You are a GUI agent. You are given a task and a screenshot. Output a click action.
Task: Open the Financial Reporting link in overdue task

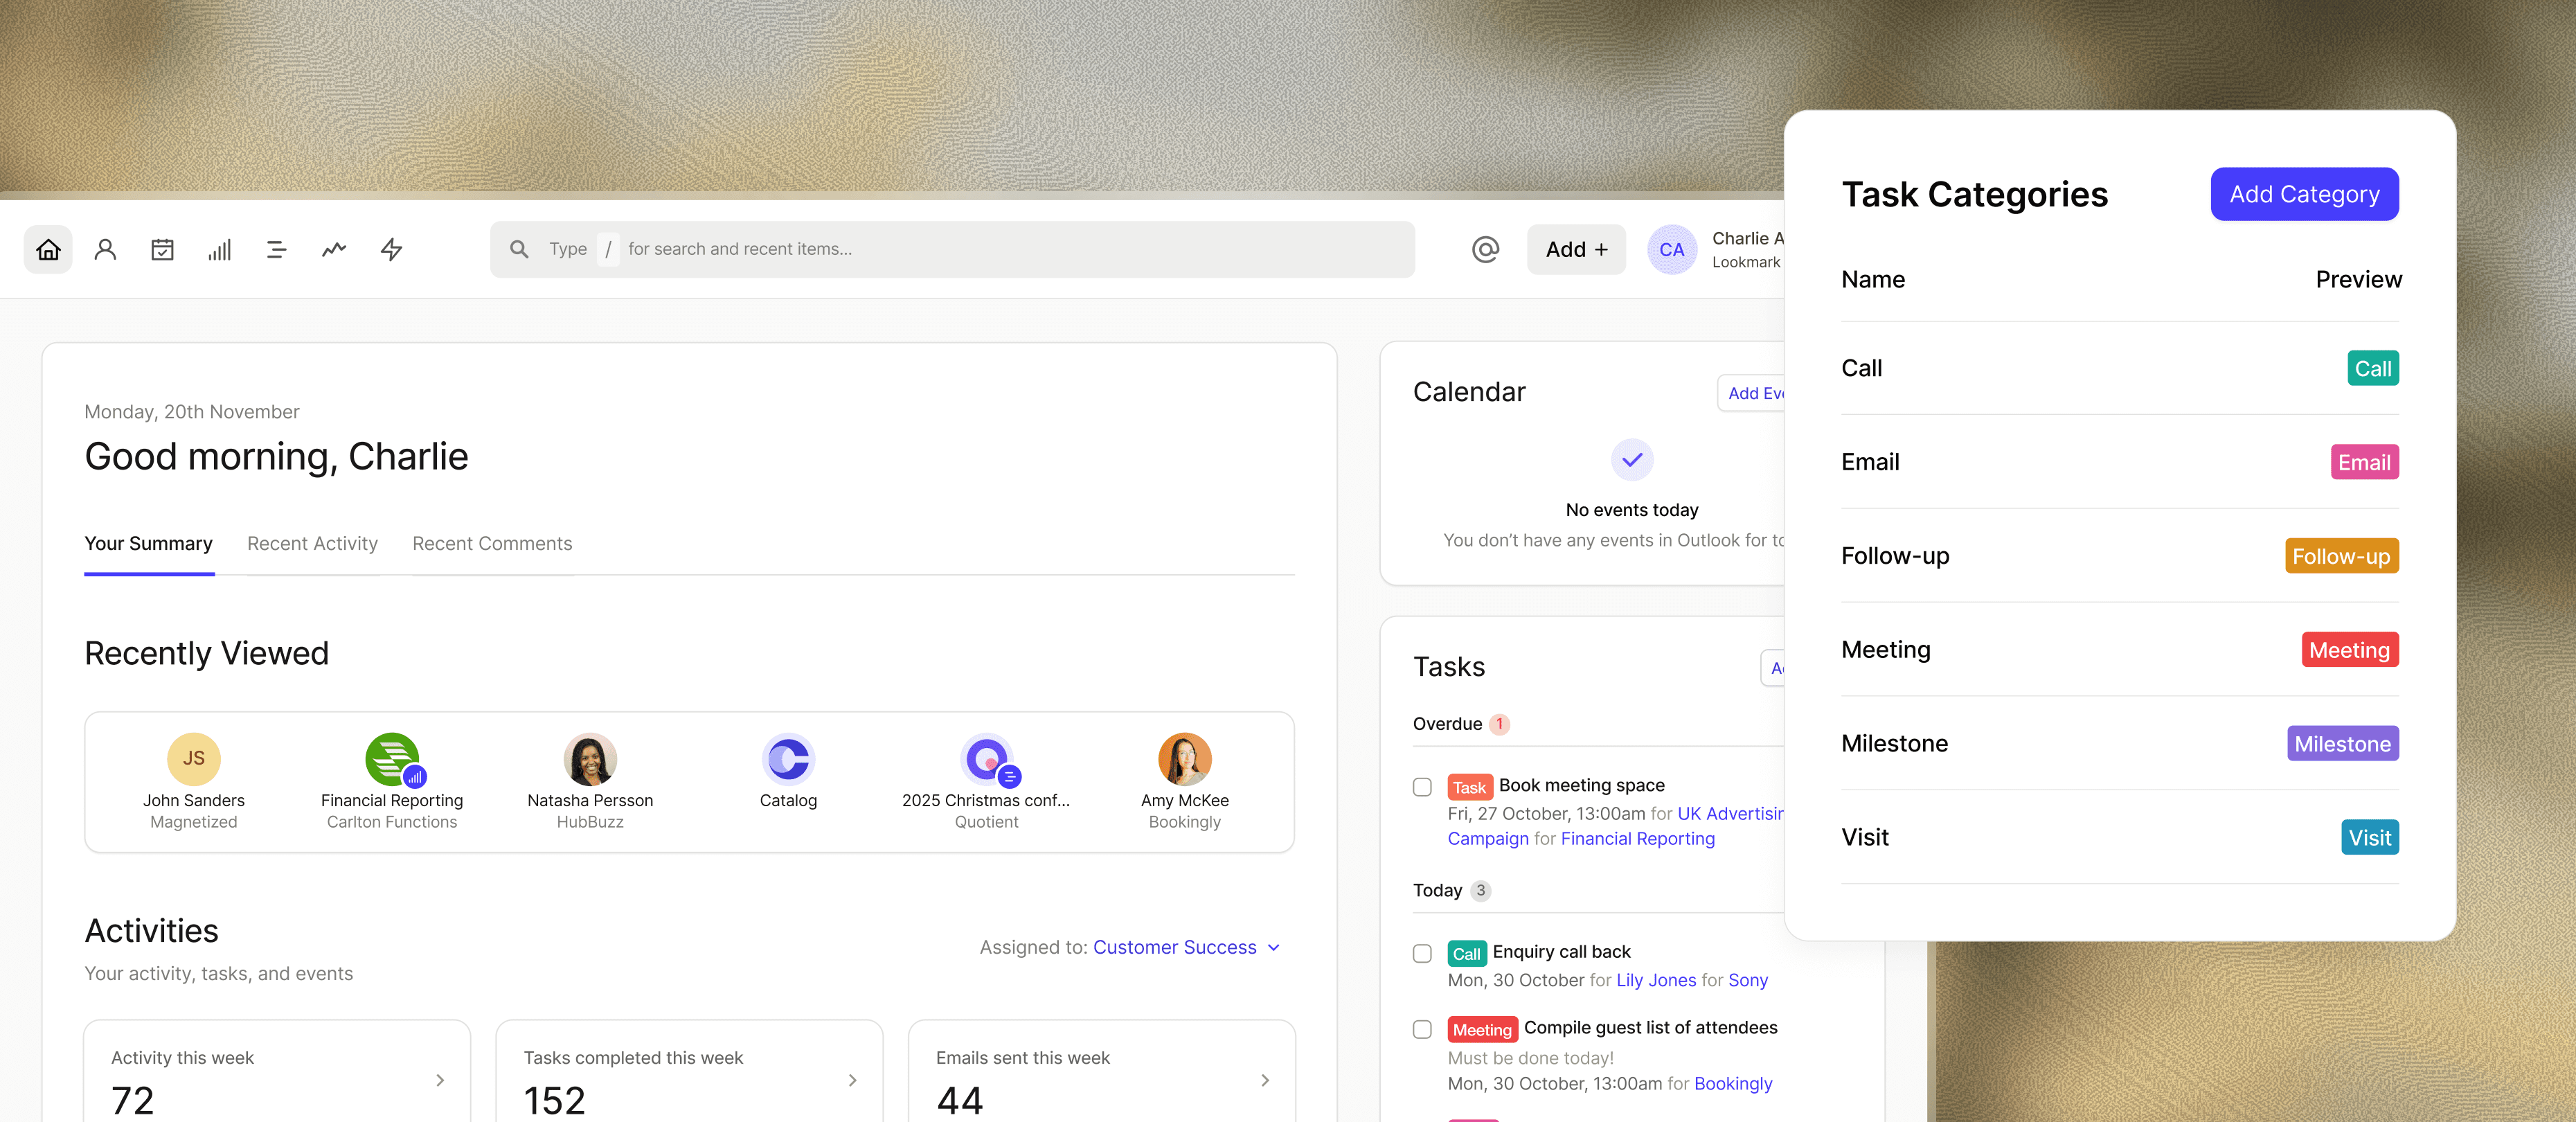[1637, 838]
